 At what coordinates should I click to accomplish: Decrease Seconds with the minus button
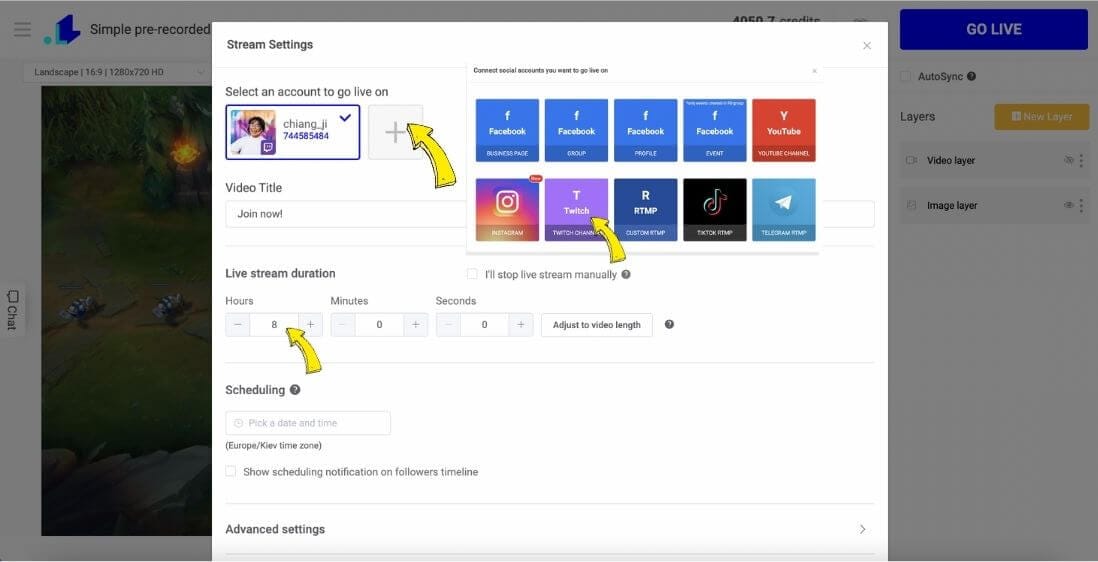(x=448, y=325)
